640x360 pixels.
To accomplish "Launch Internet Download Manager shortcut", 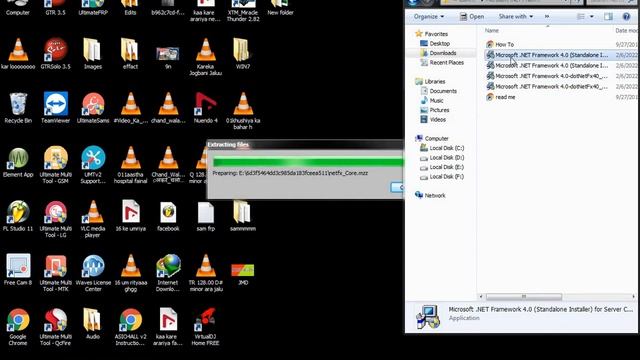I will pos(168,273).
